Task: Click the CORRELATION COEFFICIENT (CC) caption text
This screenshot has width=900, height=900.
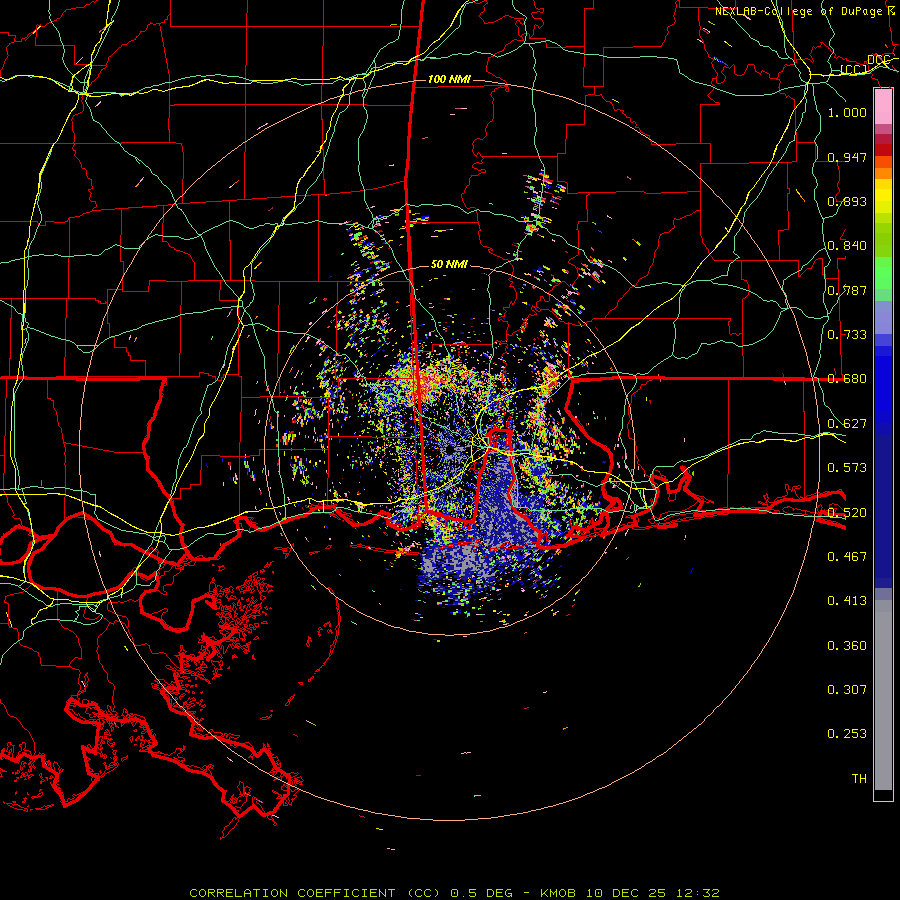Action: coord(315,893)
